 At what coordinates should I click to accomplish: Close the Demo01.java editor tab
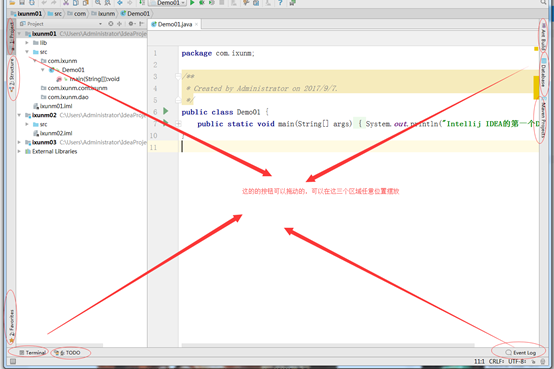[x=196, y=24]
